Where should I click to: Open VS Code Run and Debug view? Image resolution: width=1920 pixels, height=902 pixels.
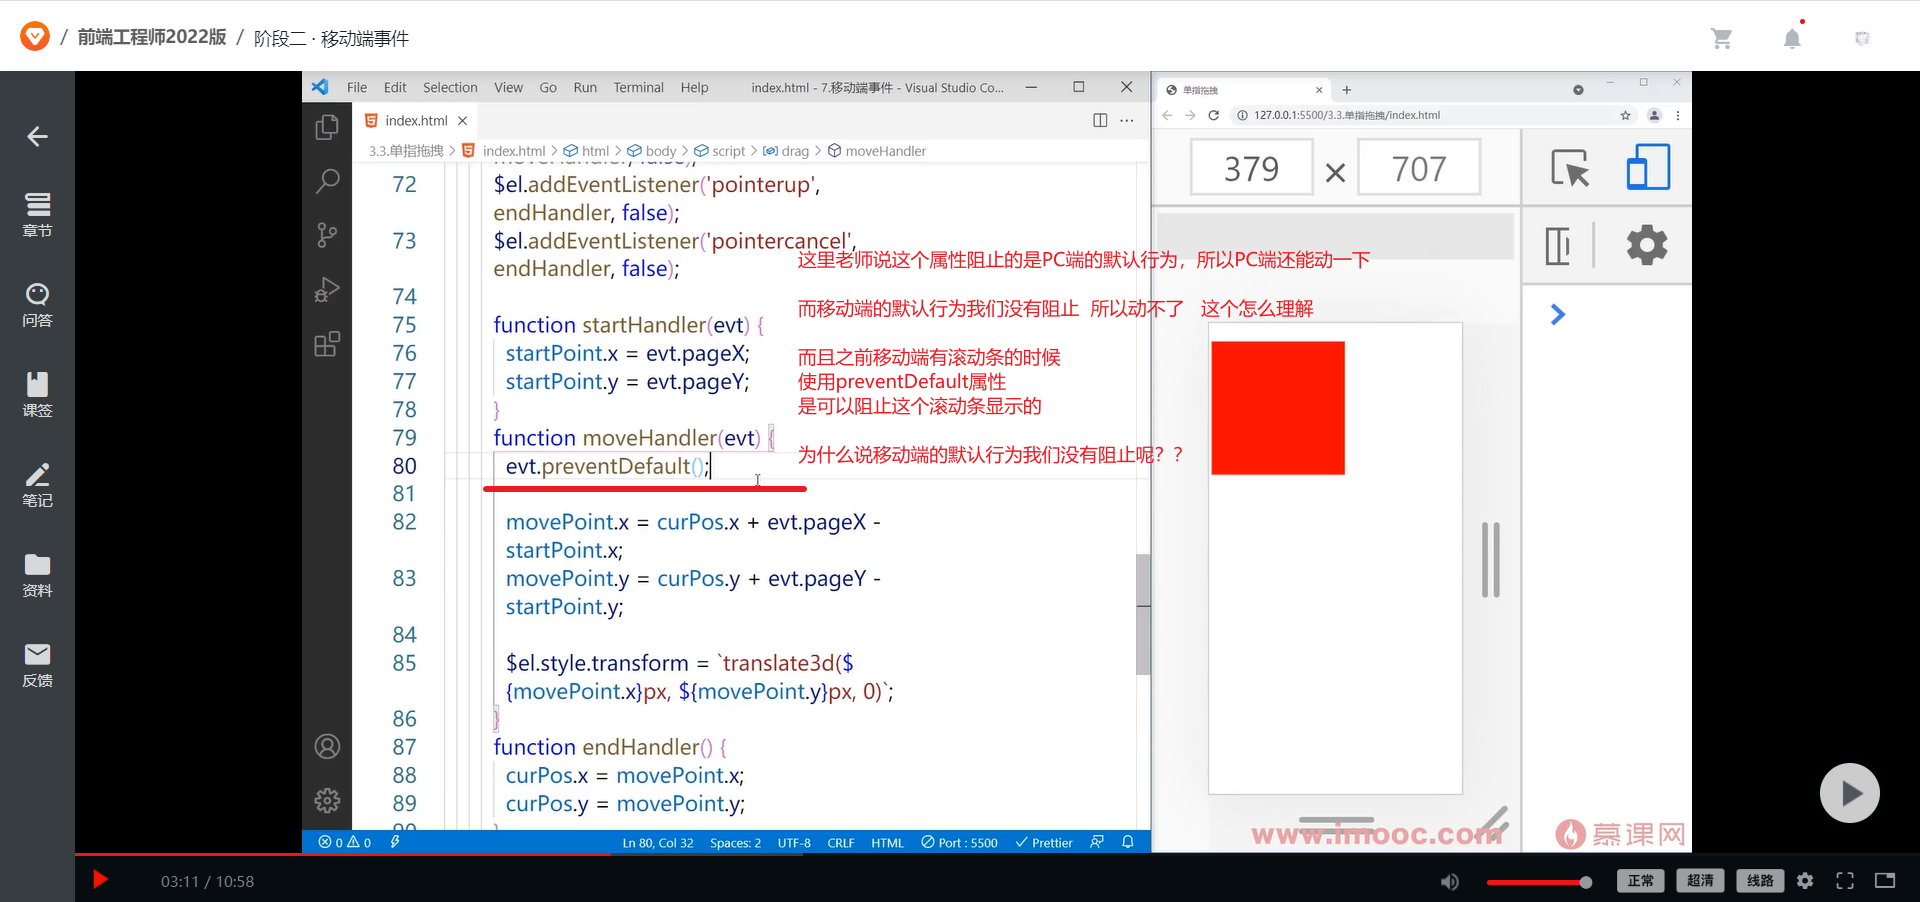pos(327,290)
